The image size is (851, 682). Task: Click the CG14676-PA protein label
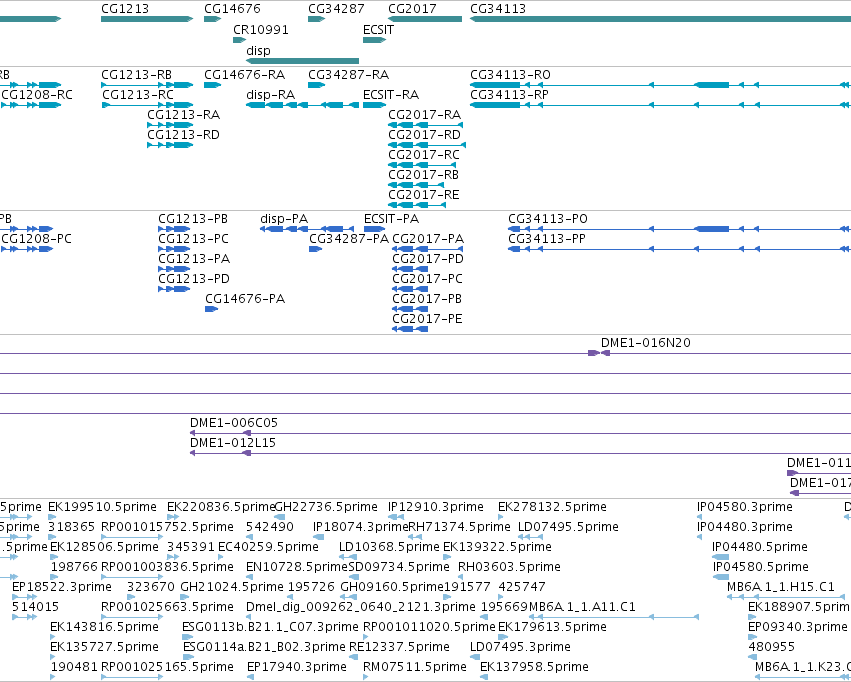(245, 299)
